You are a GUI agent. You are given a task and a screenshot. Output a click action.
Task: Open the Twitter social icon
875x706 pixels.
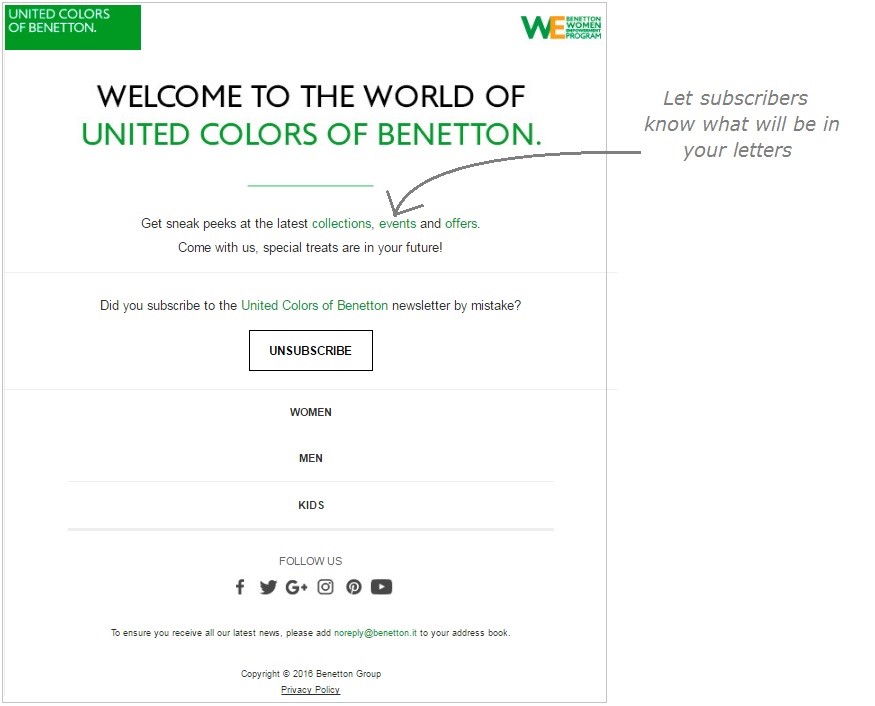pos(268,587)
